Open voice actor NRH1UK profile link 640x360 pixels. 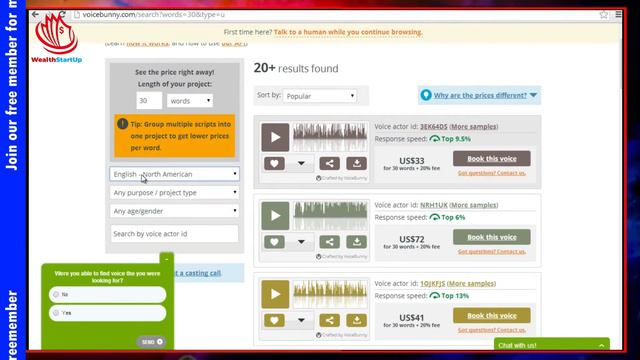(x=433, y=205)
